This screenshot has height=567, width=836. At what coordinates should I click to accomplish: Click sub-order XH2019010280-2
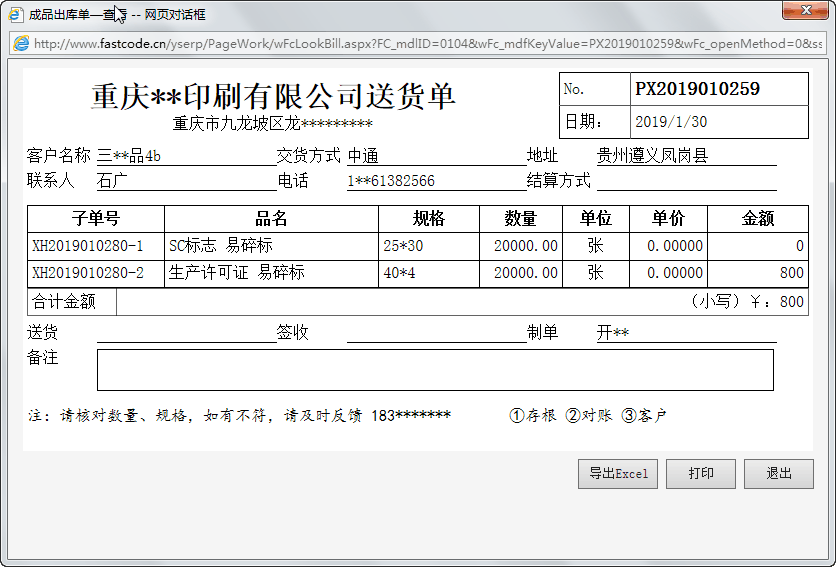click(87, 273)
